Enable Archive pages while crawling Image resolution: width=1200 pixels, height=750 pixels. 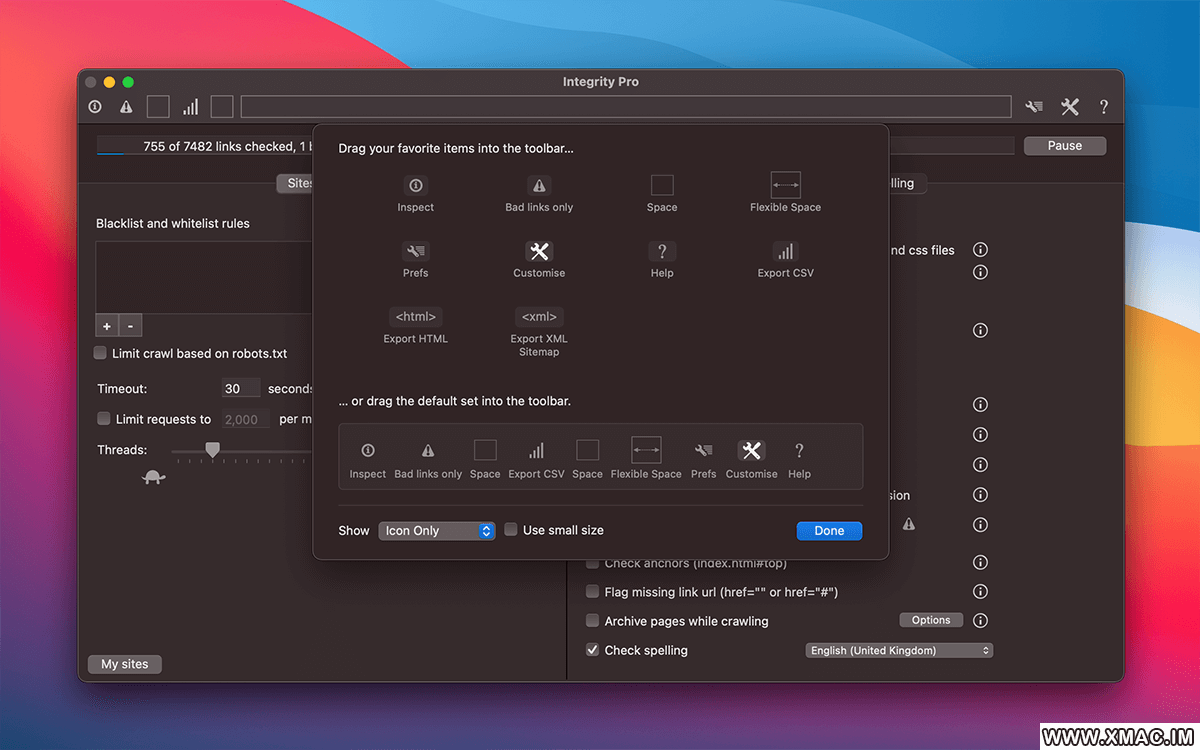[x=593, y=621]
